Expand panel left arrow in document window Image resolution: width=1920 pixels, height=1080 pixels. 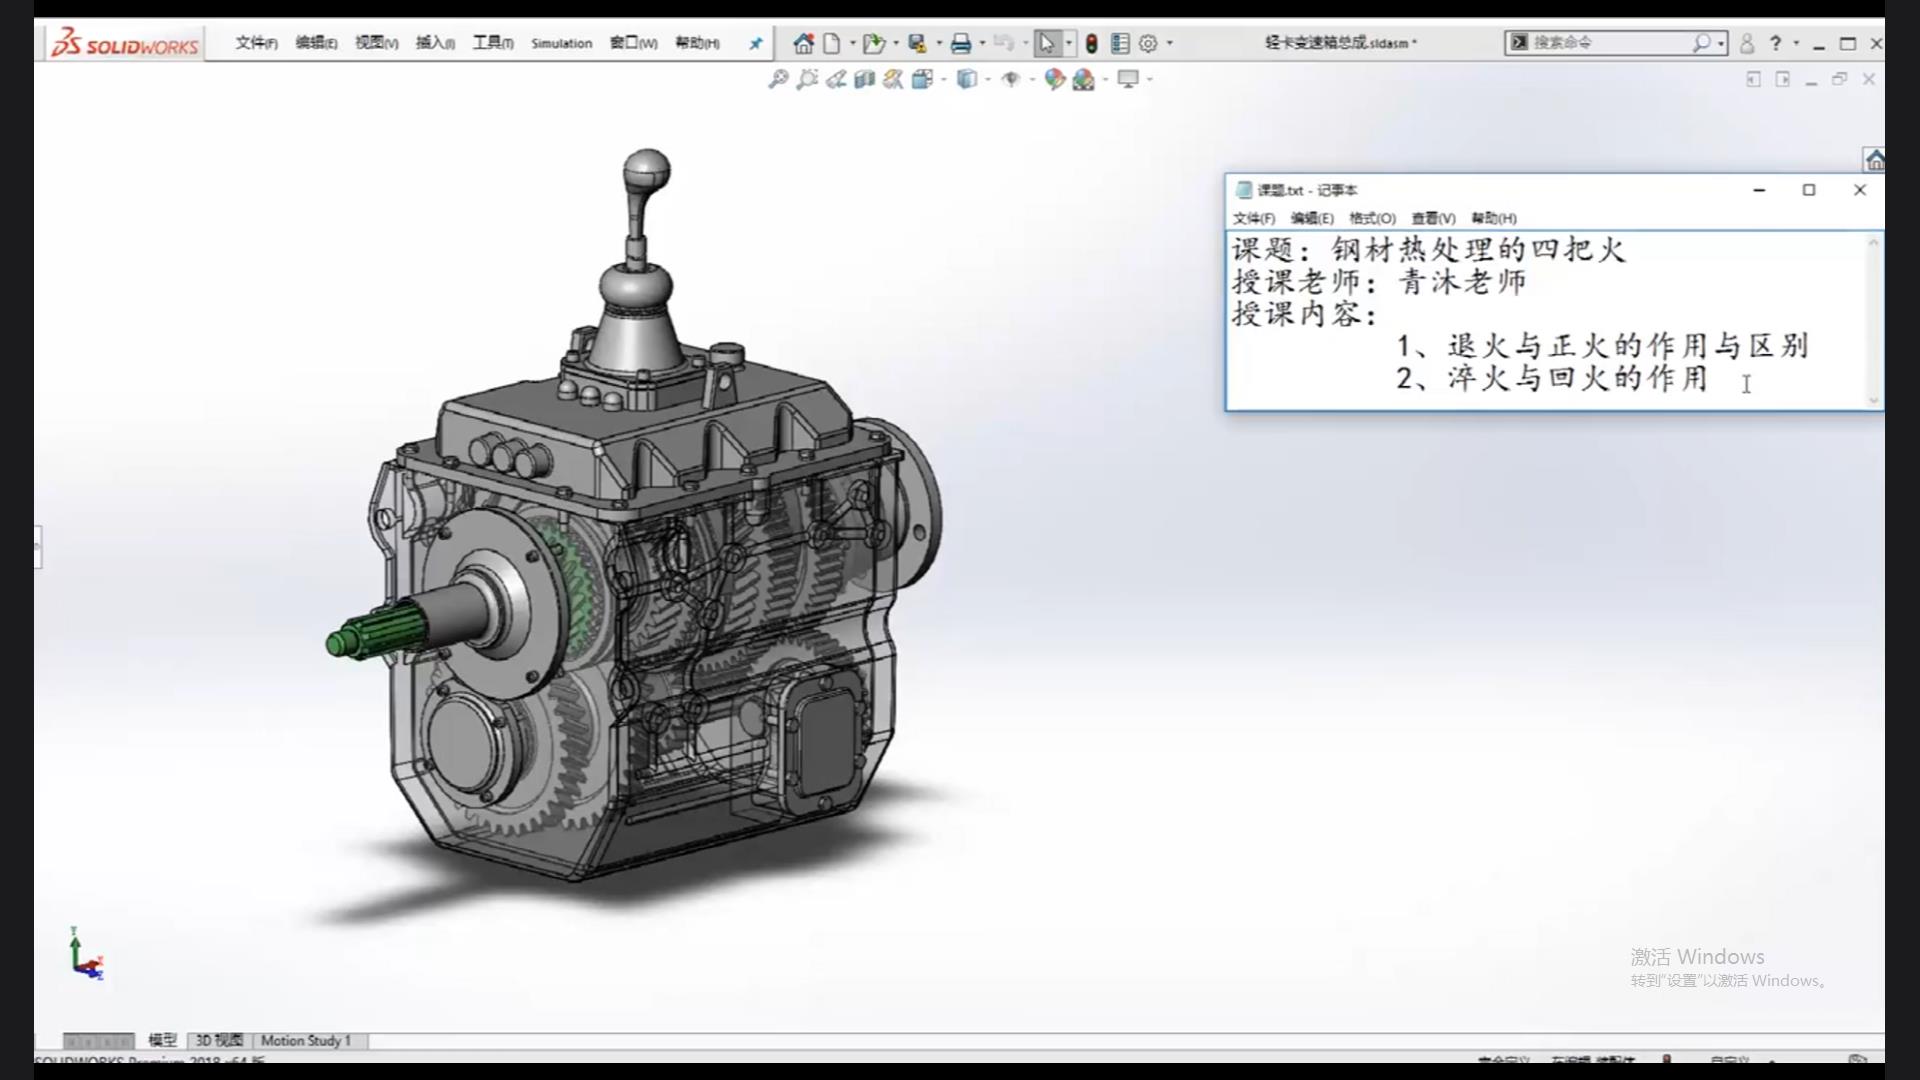[1753, 79]
